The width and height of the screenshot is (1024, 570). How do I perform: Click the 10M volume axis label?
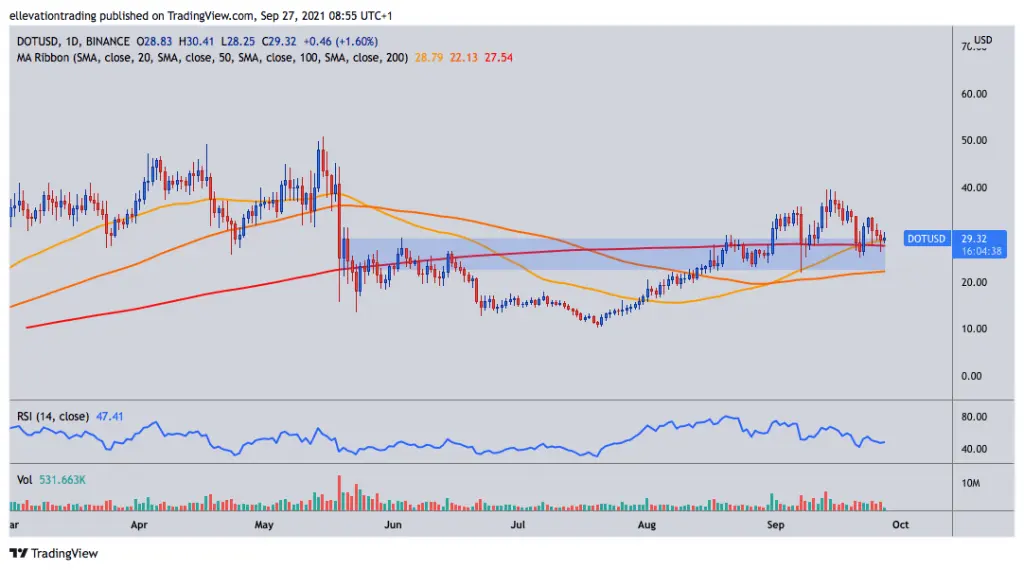coord(970,483)
